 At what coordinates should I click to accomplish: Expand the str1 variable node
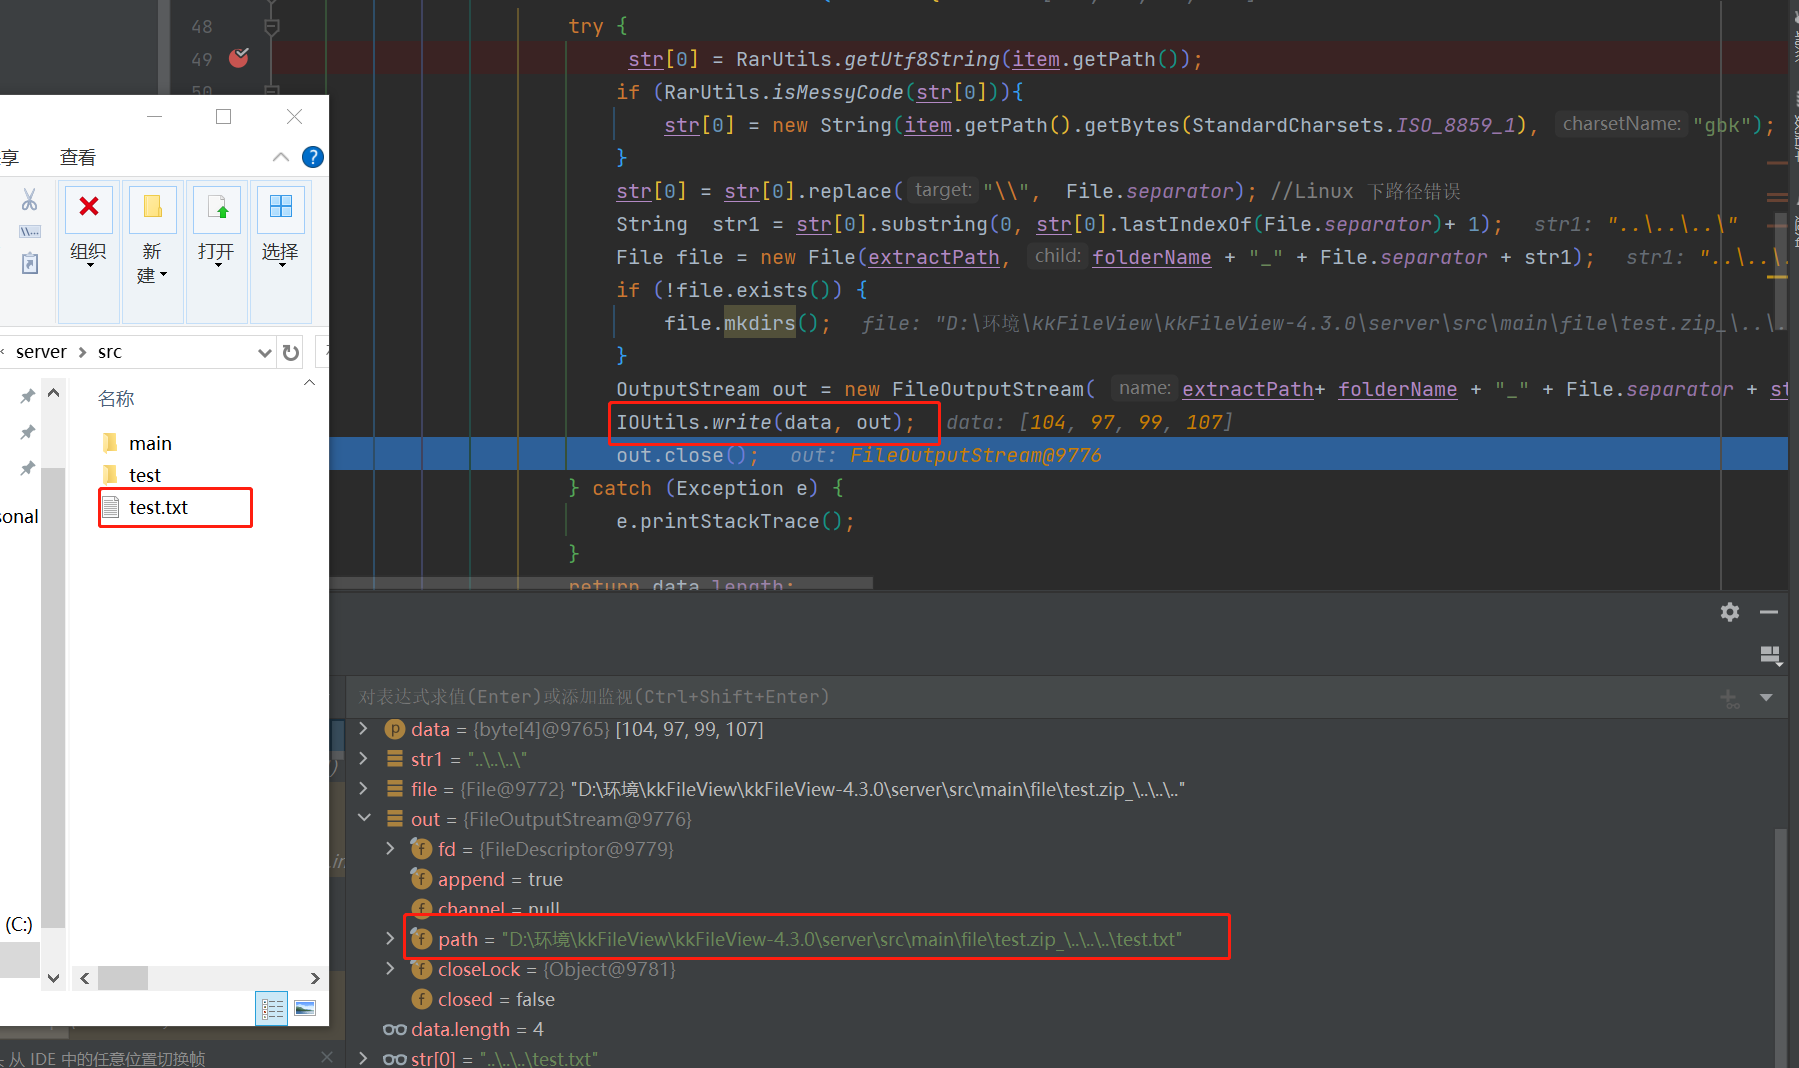[x=363, y=759]
